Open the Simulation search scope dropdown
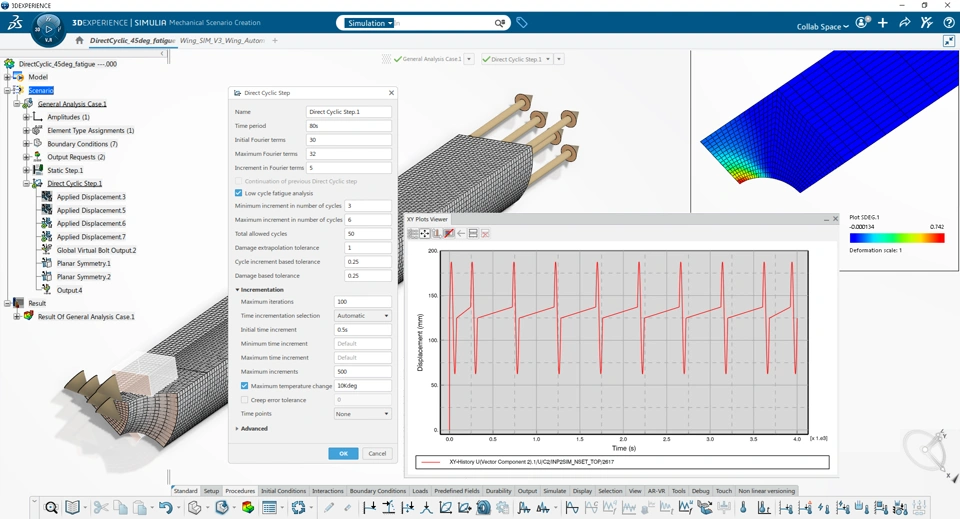 click(369, 23)
